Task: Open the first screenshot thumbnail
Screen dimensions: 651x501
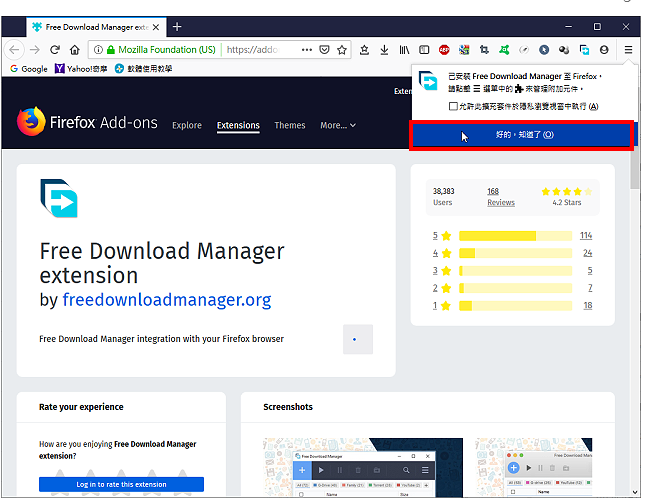Action: point(363,467)
